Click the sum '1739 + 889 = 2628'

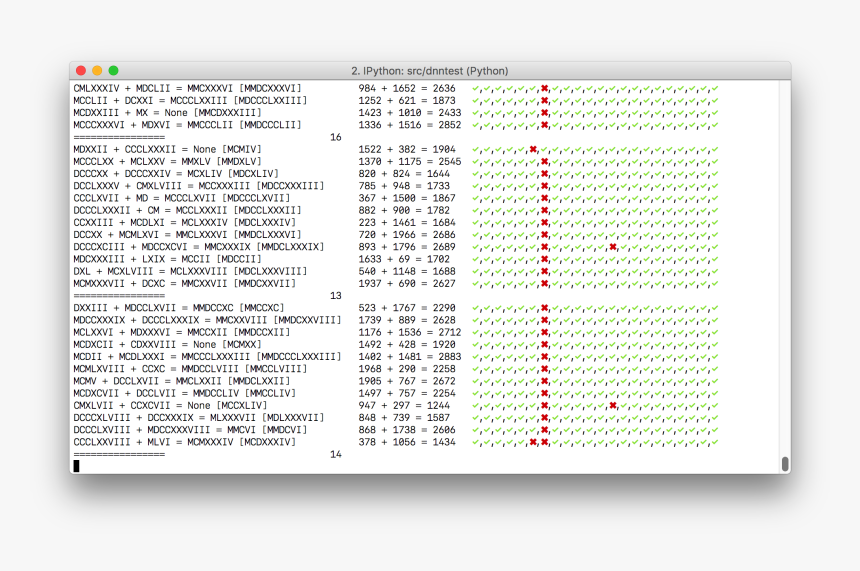click(x=407, y=320)
